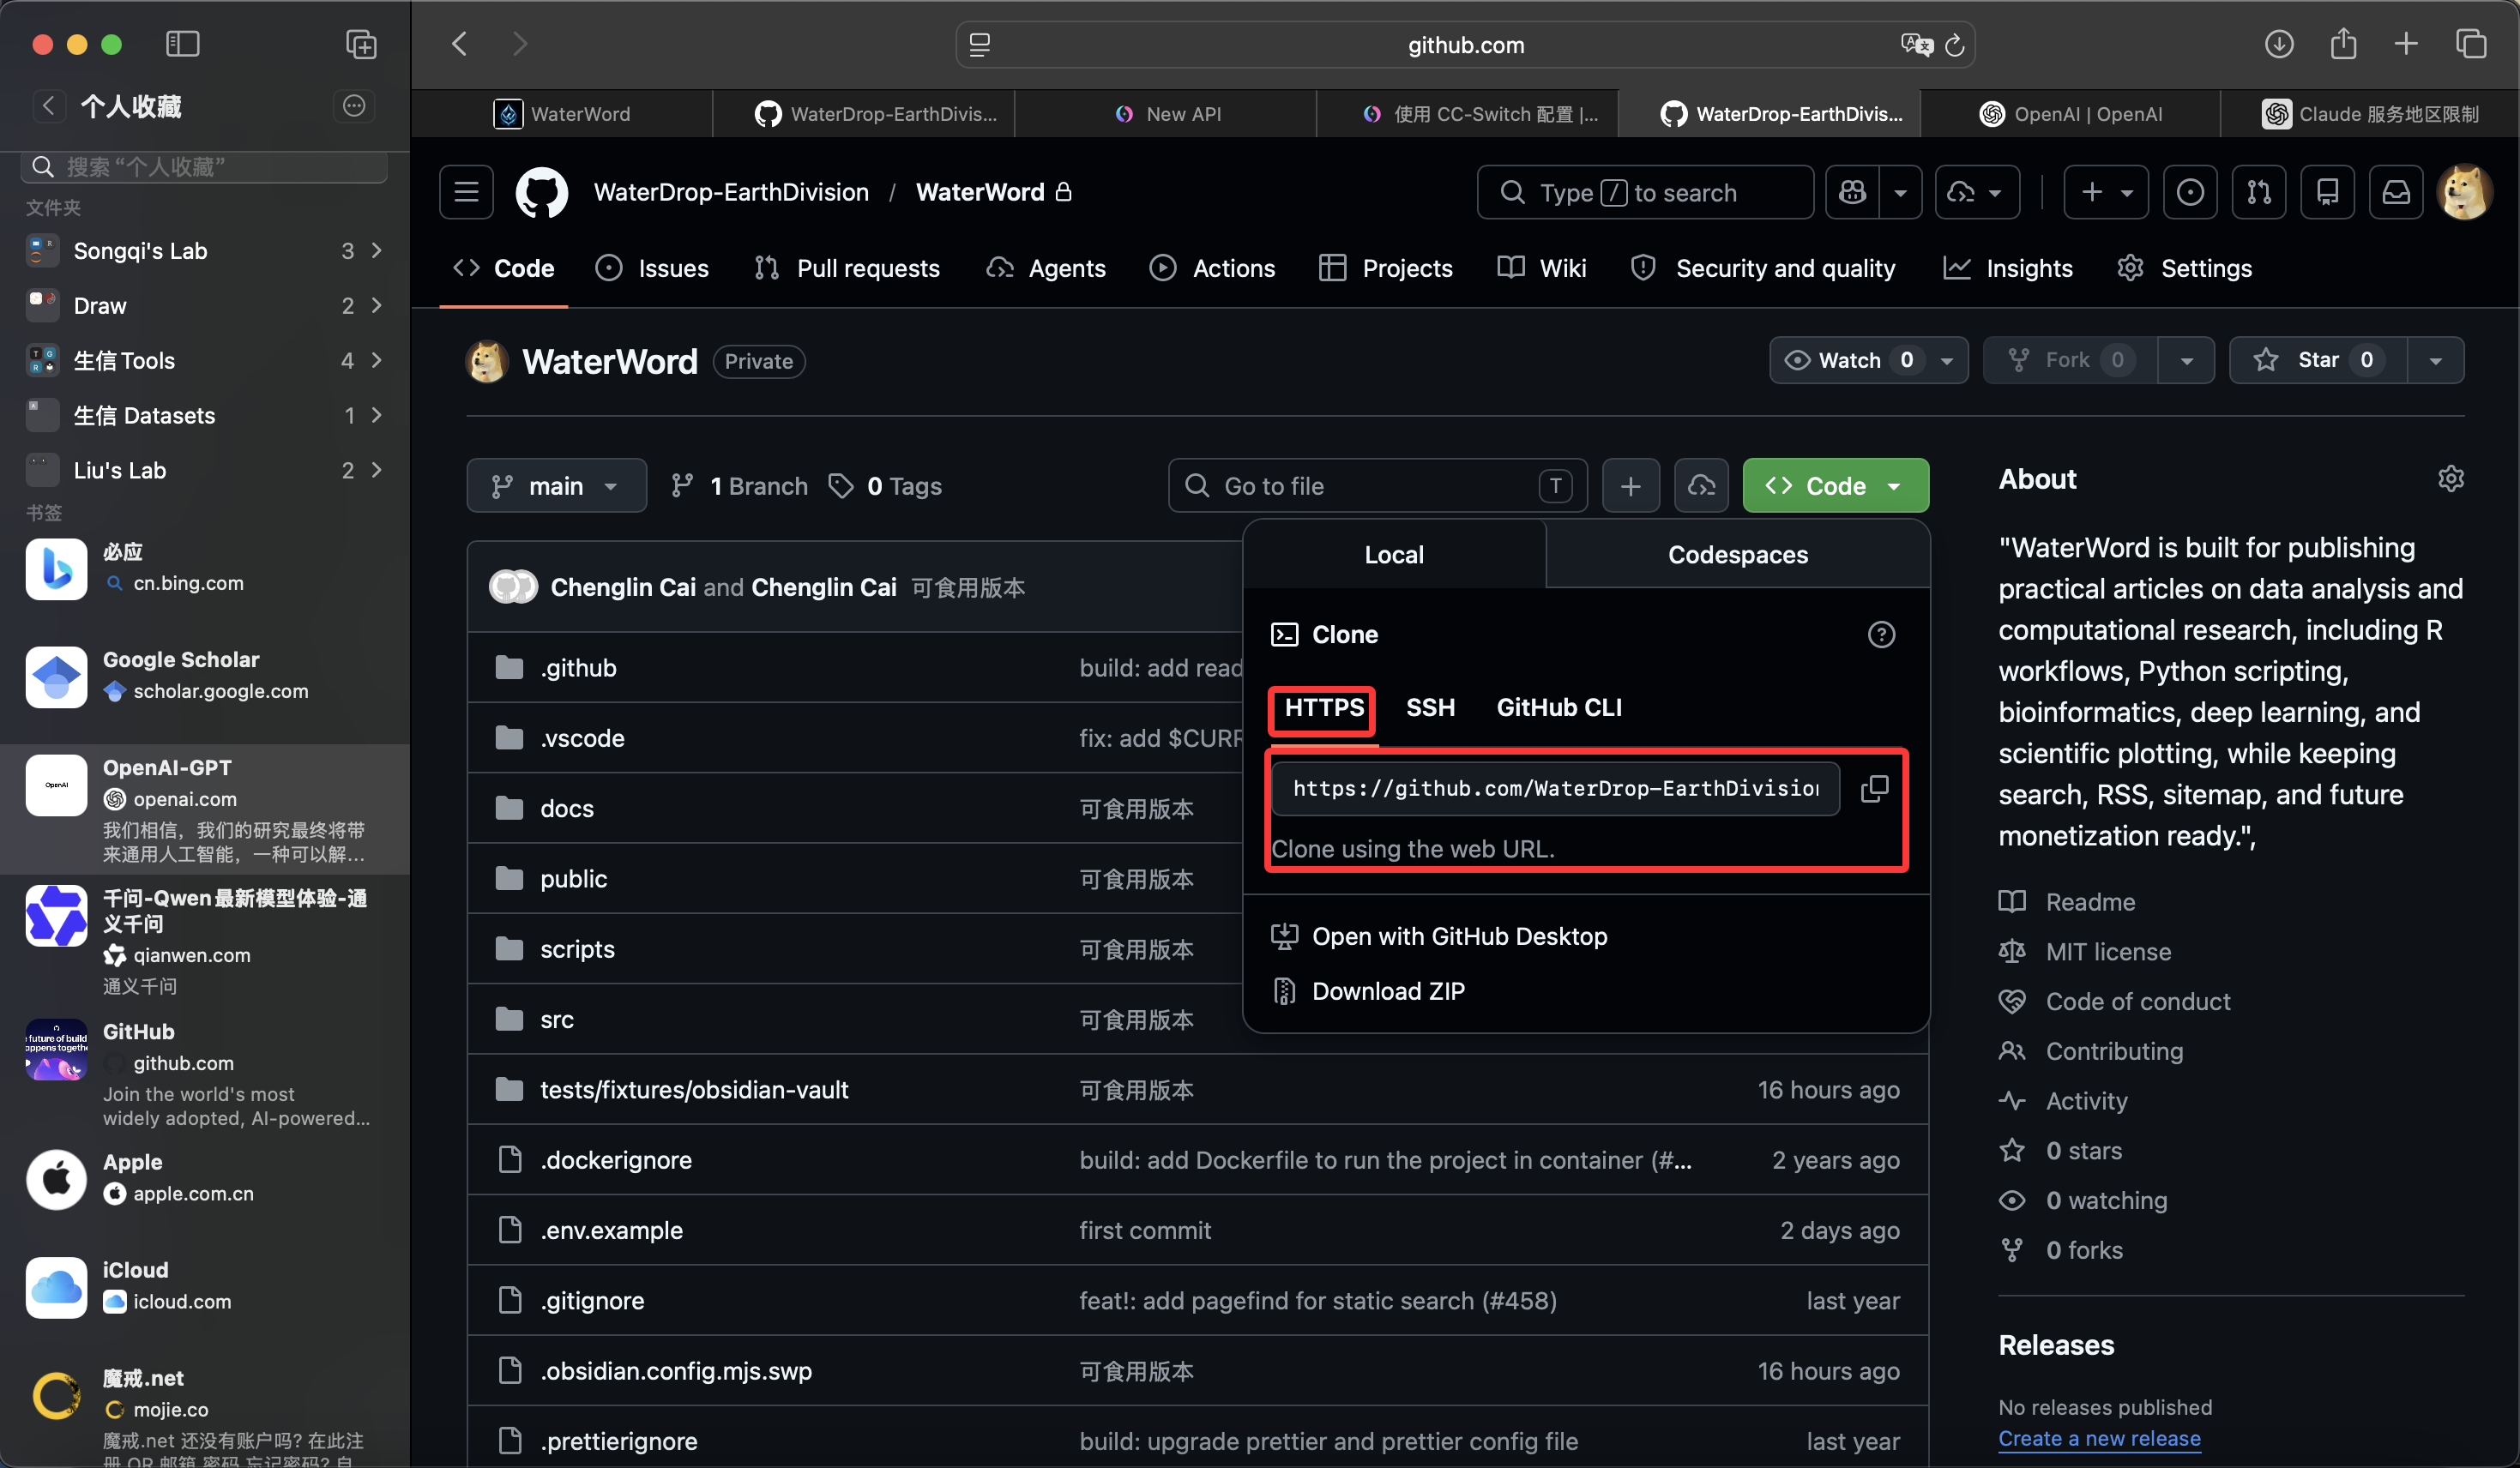This screenshot has width=2520, height=1468.
Task: Open the Watch notification options dropdown
Action: point(1946,360)
